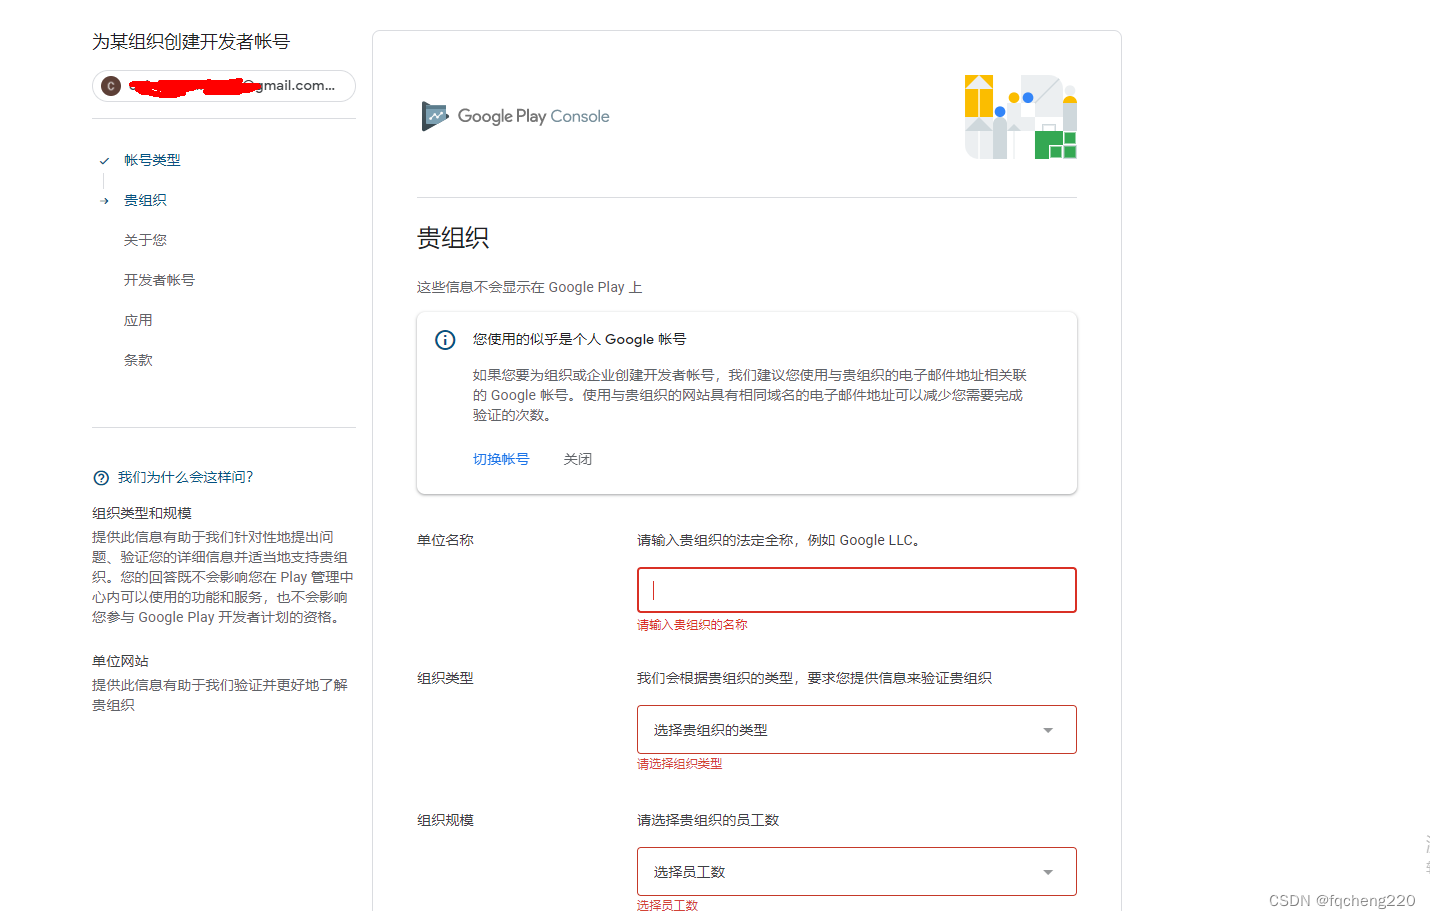
Task: Open the 选择贵组织的类型 dropdown
Action: (x=856, y=729)
